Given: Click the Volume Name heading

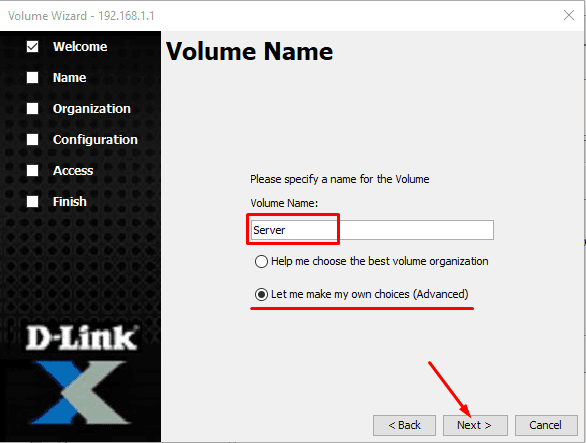Looking at the screenshot, I should point(250,51).
